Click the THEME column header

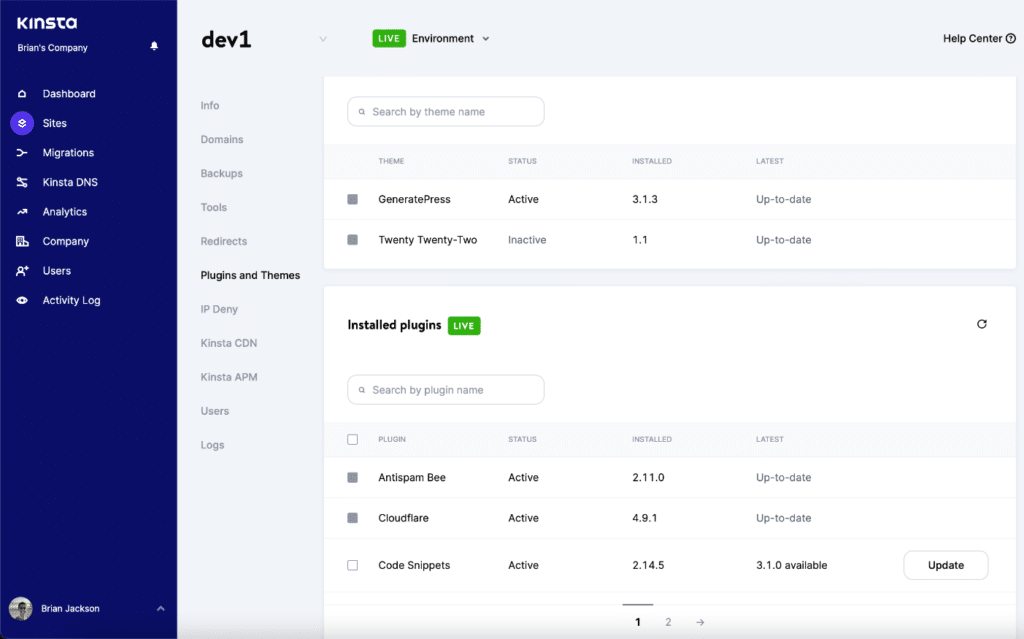[x=391, y=161]
